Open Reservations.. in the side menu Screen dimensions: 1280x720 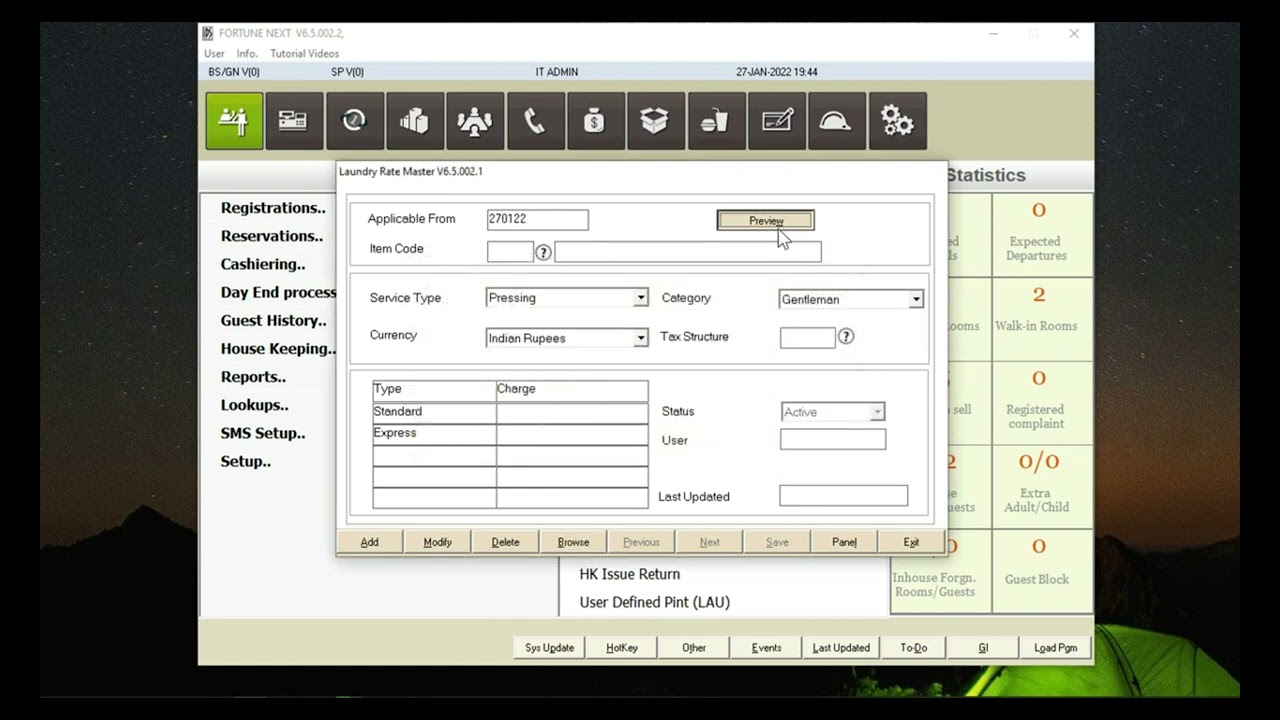271,236
